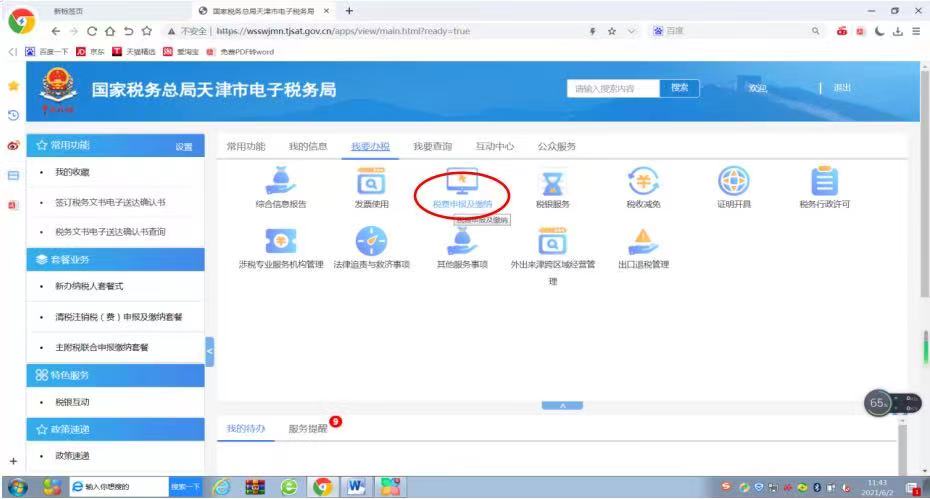Viewport: 930px width, 499px height.
Task: Switch to 常用功能 tab
Action: tap(246, 147)
